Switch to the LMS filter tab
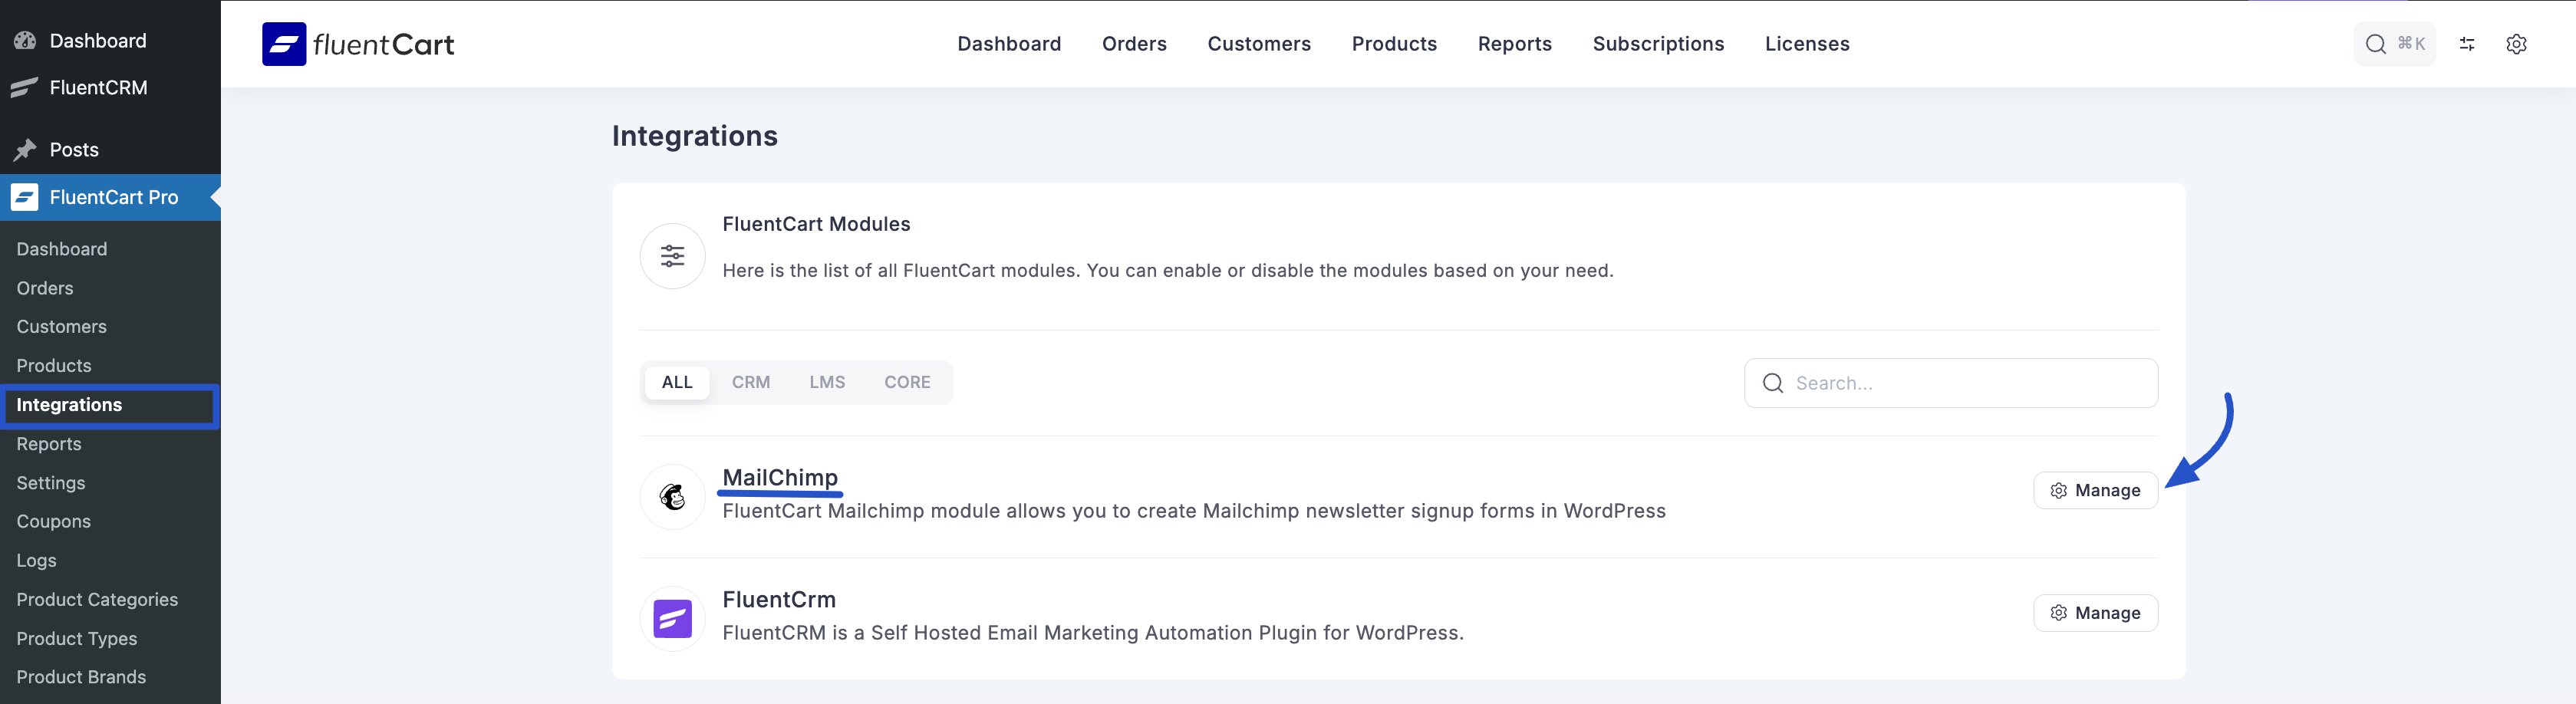 coord(827,382)
